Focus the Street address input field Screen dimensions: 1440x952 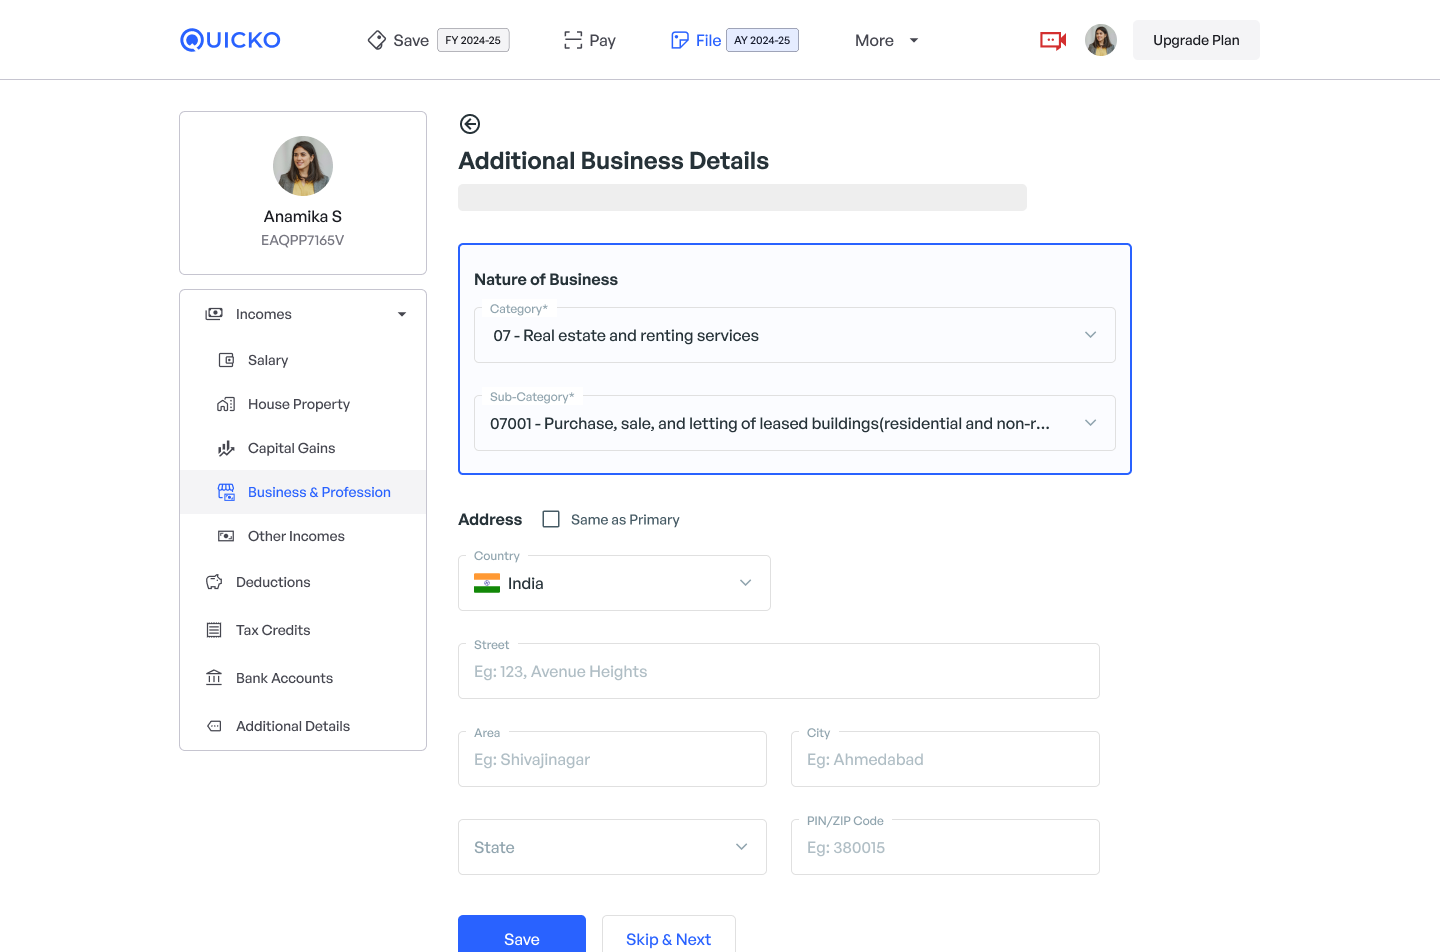pyautogui.click(x=778, y=672)
